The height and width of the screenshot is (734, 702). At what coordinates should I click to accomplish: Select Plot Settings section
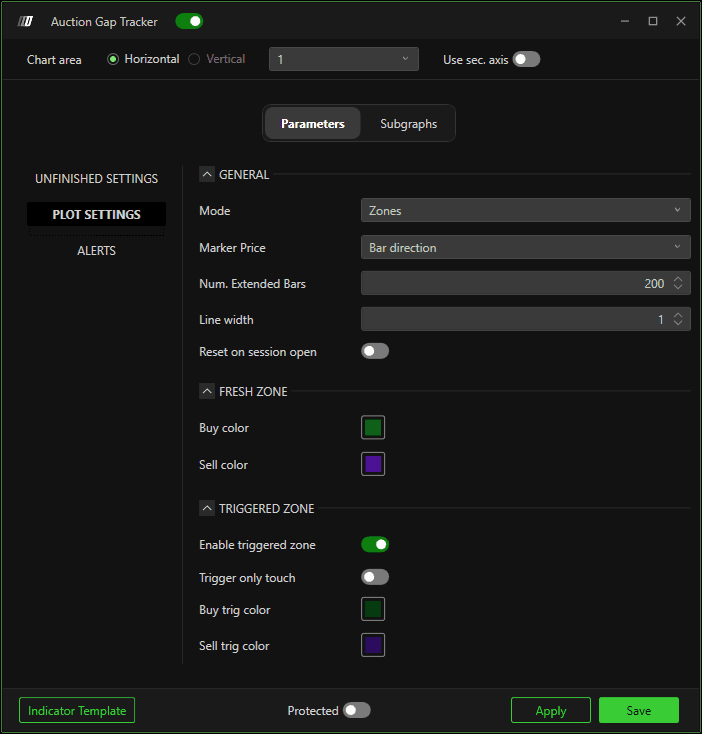pos(96,214)
